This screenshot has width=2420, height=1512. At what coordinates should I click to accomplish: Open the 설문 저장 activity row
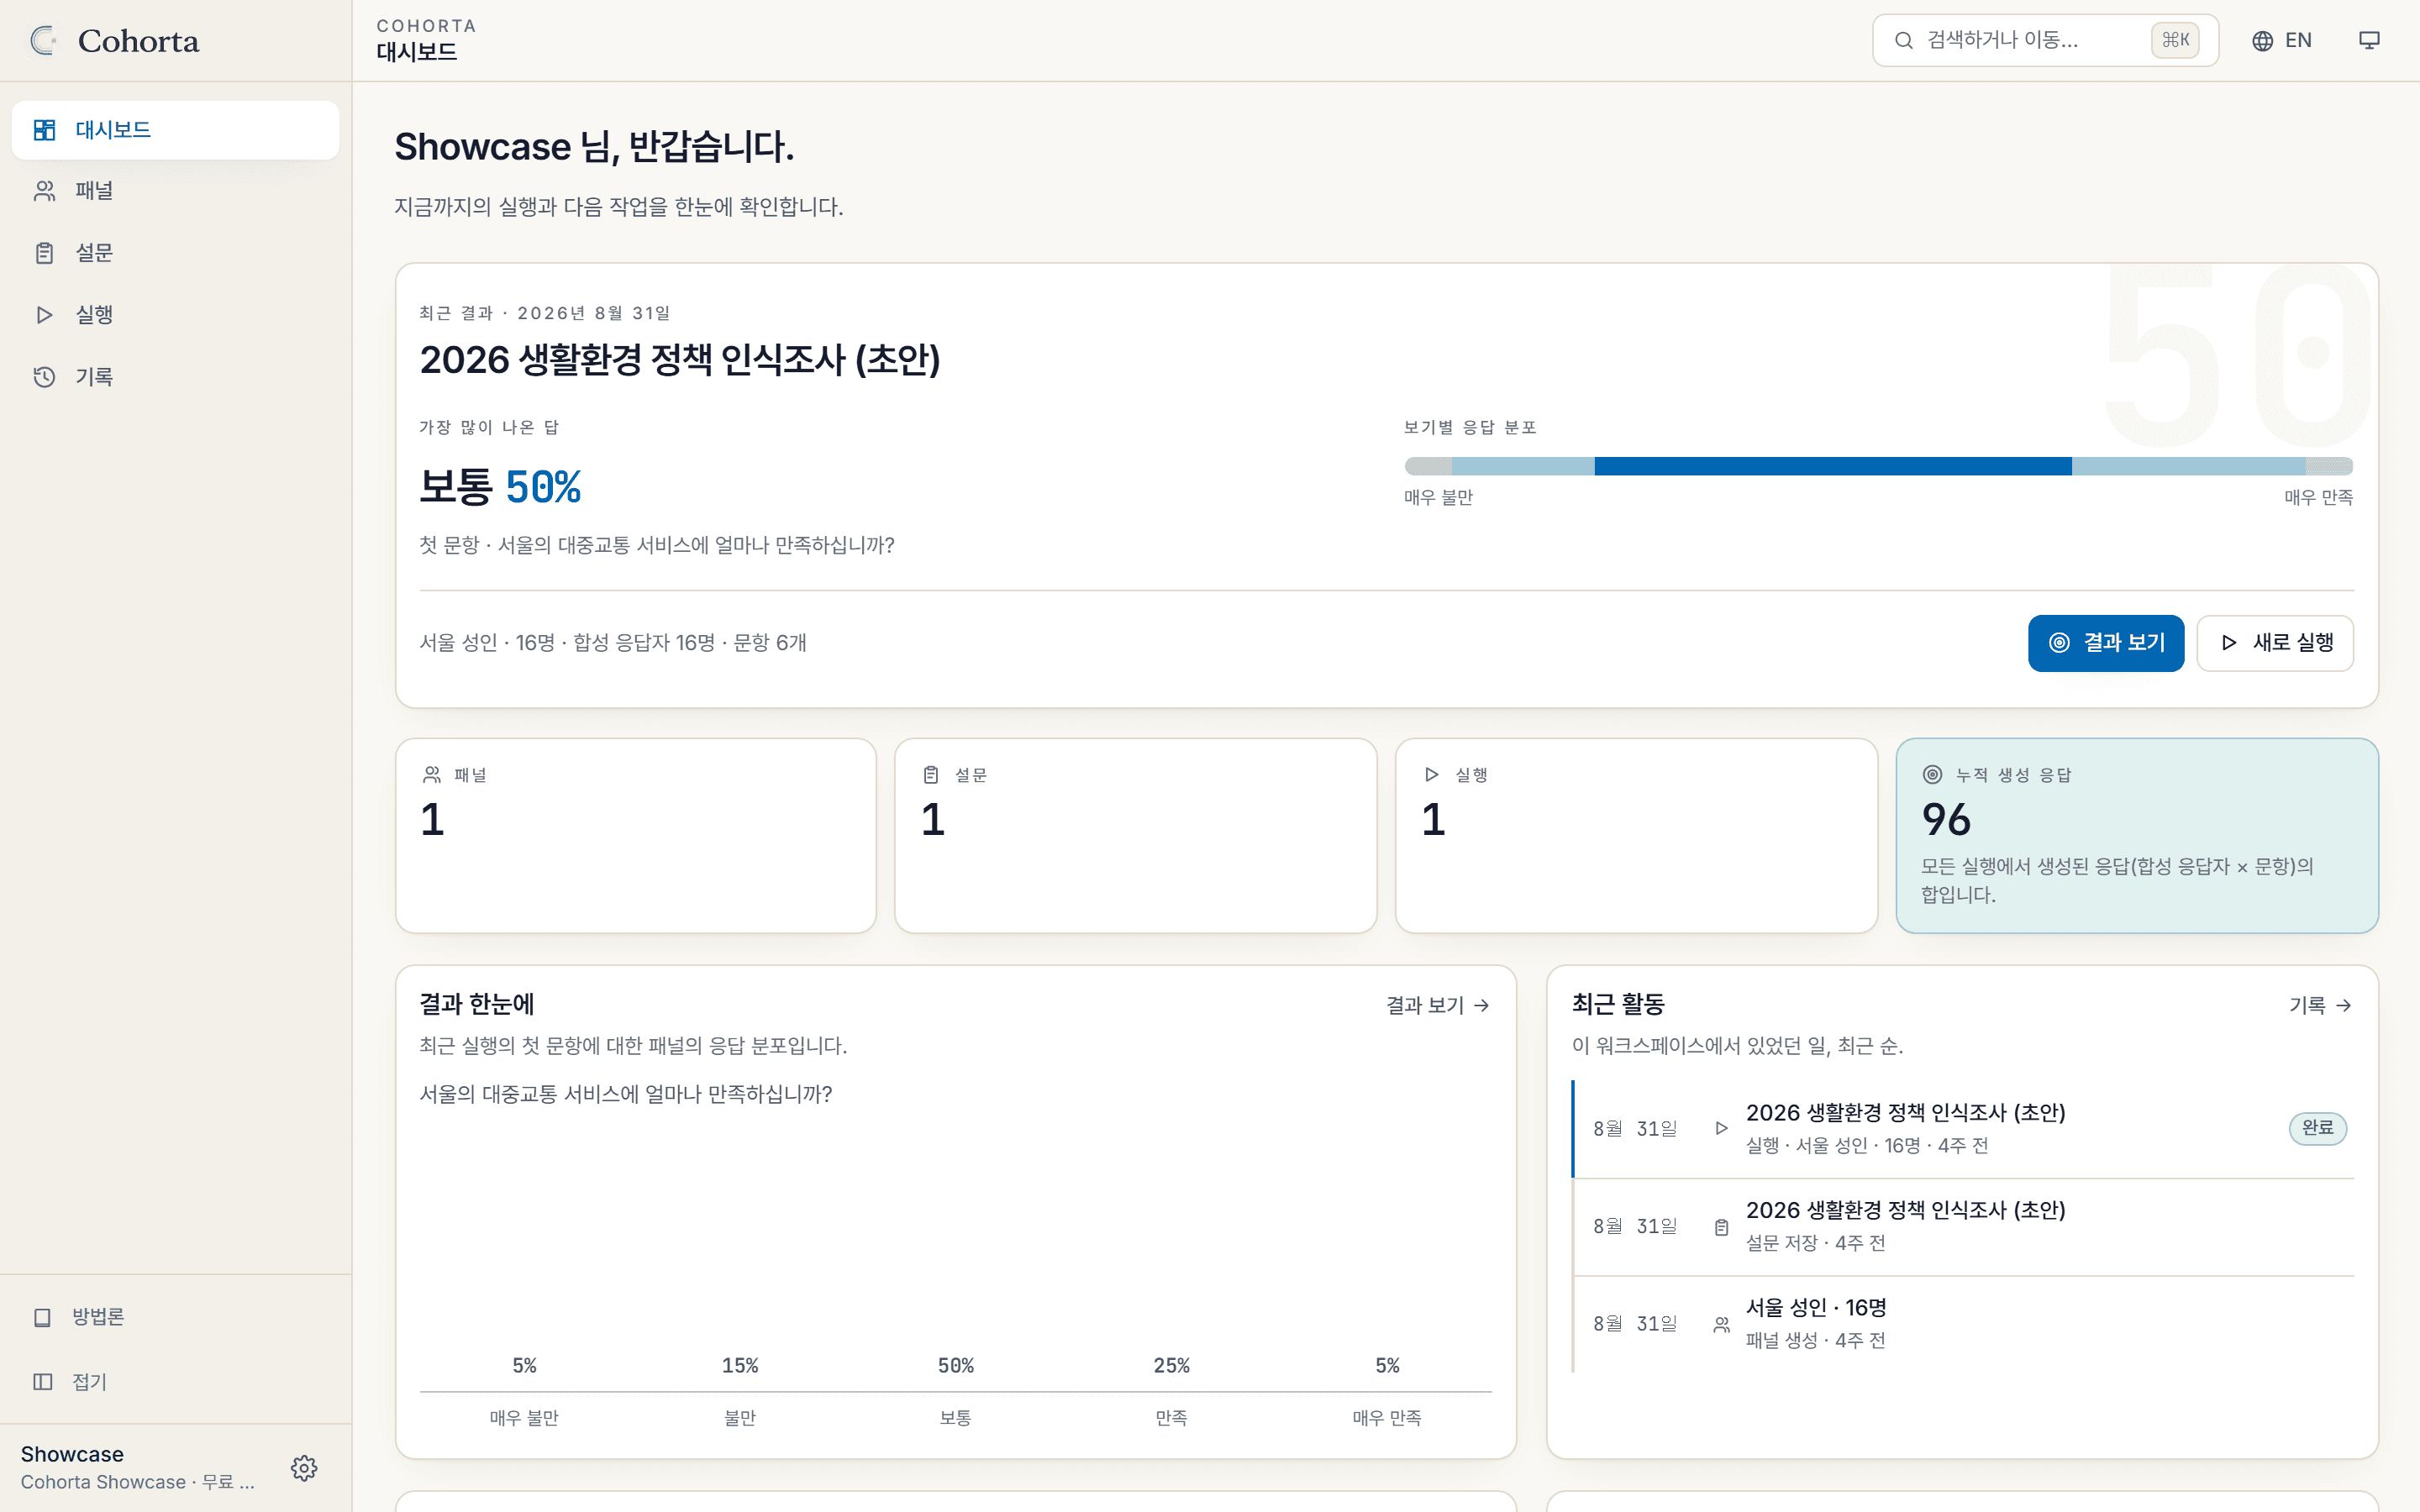[1963, 1226]
